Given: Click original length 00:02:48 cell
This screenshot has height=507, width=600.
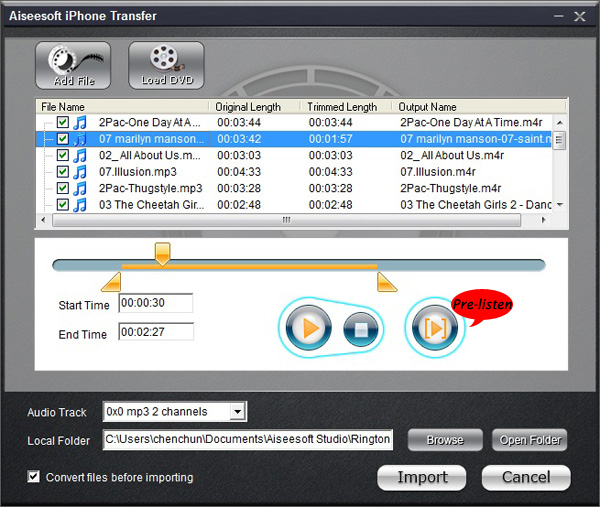Looking at the screenshot, I should pos(239,205).
